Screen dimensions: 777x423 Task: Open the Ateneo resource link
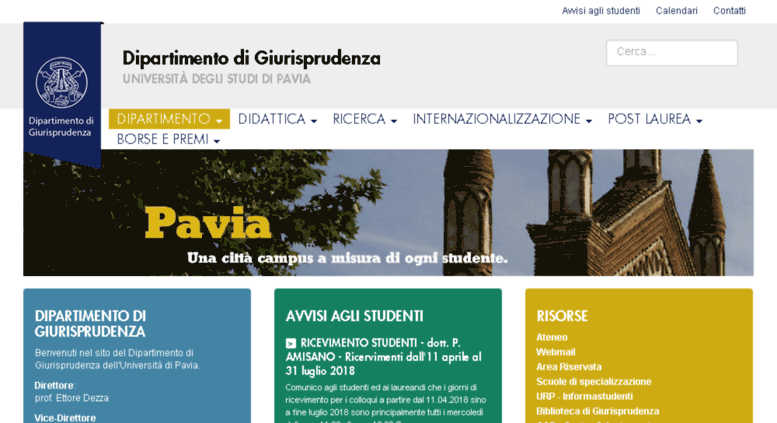[552, 337]
